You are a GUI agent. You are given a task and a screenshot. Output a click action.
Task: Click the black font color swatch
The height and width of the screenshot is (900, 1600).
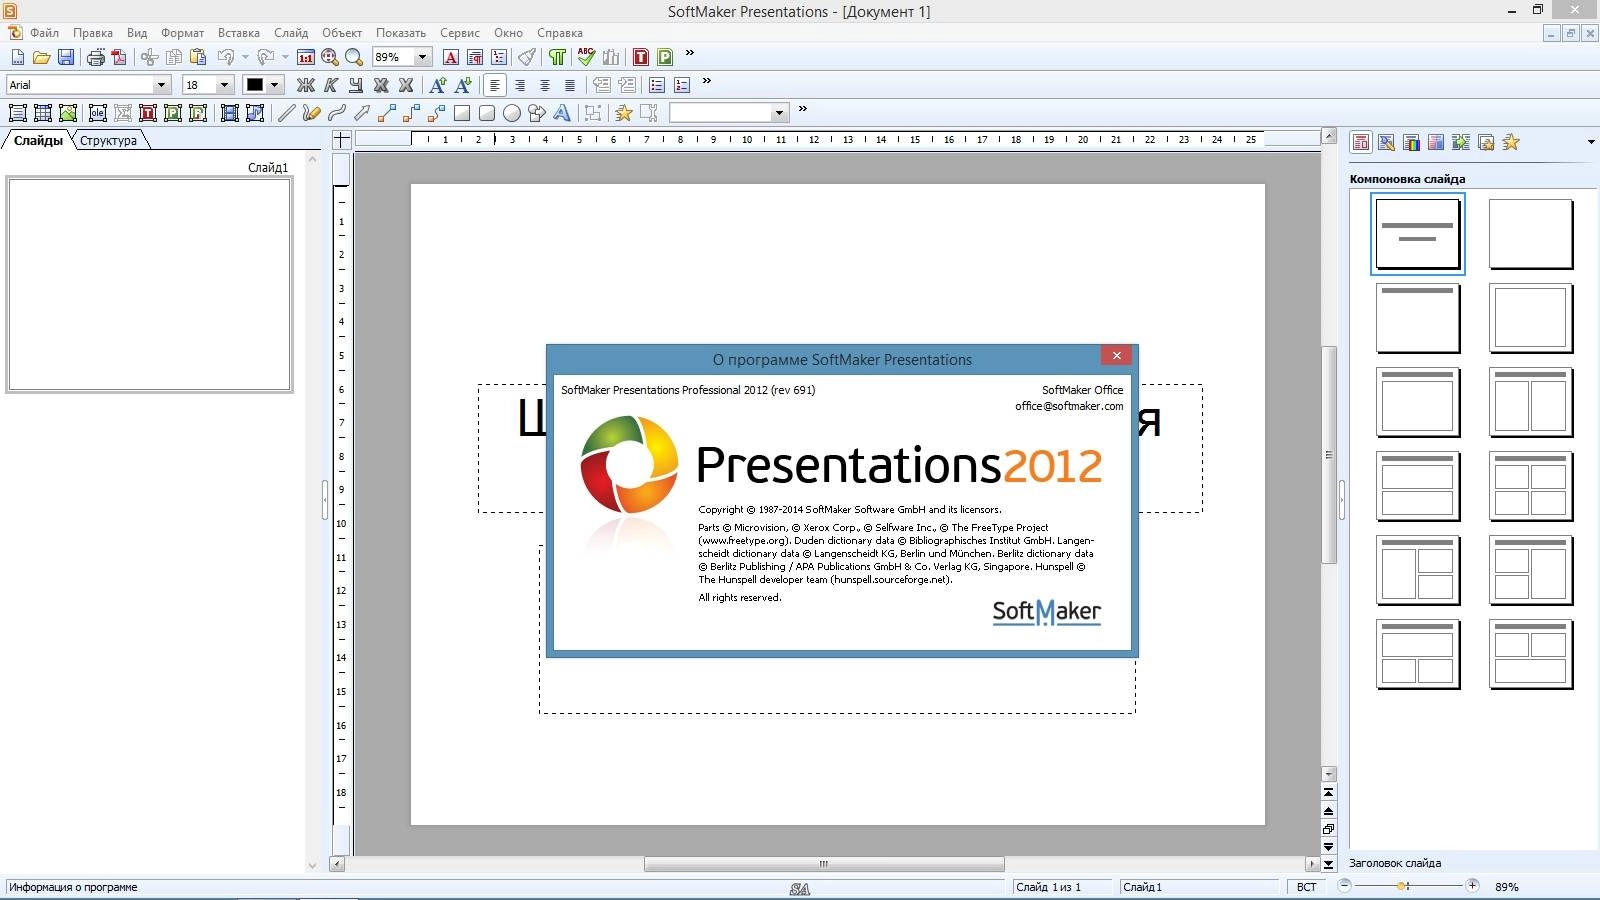(255, 85)
